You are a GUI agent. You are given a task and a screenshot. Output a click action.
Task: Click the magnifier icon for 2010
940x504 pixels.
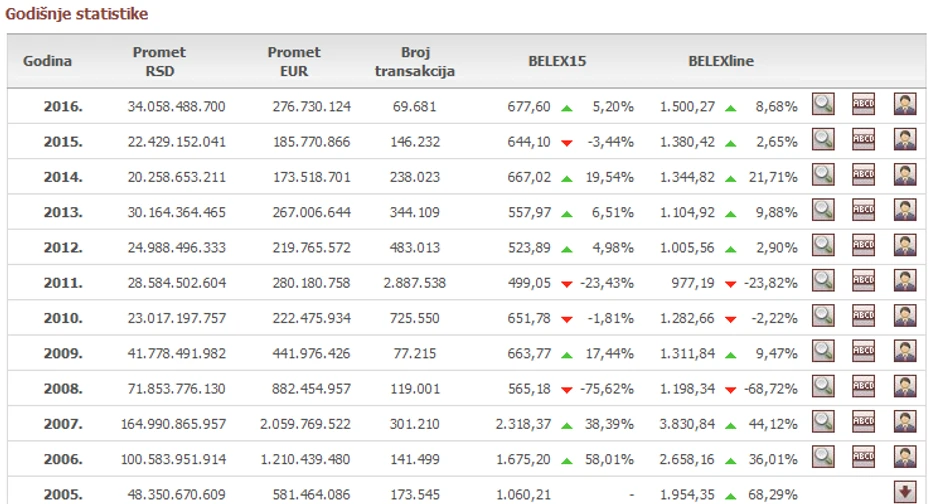point(823,317)
